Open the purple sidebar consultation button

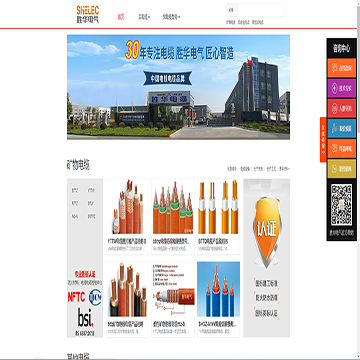pyautogui.click(x=342, y=88)
